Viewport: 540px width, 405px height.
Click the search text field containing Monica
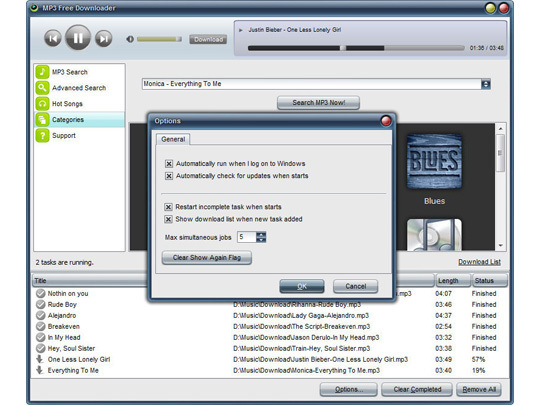point(311,84)
